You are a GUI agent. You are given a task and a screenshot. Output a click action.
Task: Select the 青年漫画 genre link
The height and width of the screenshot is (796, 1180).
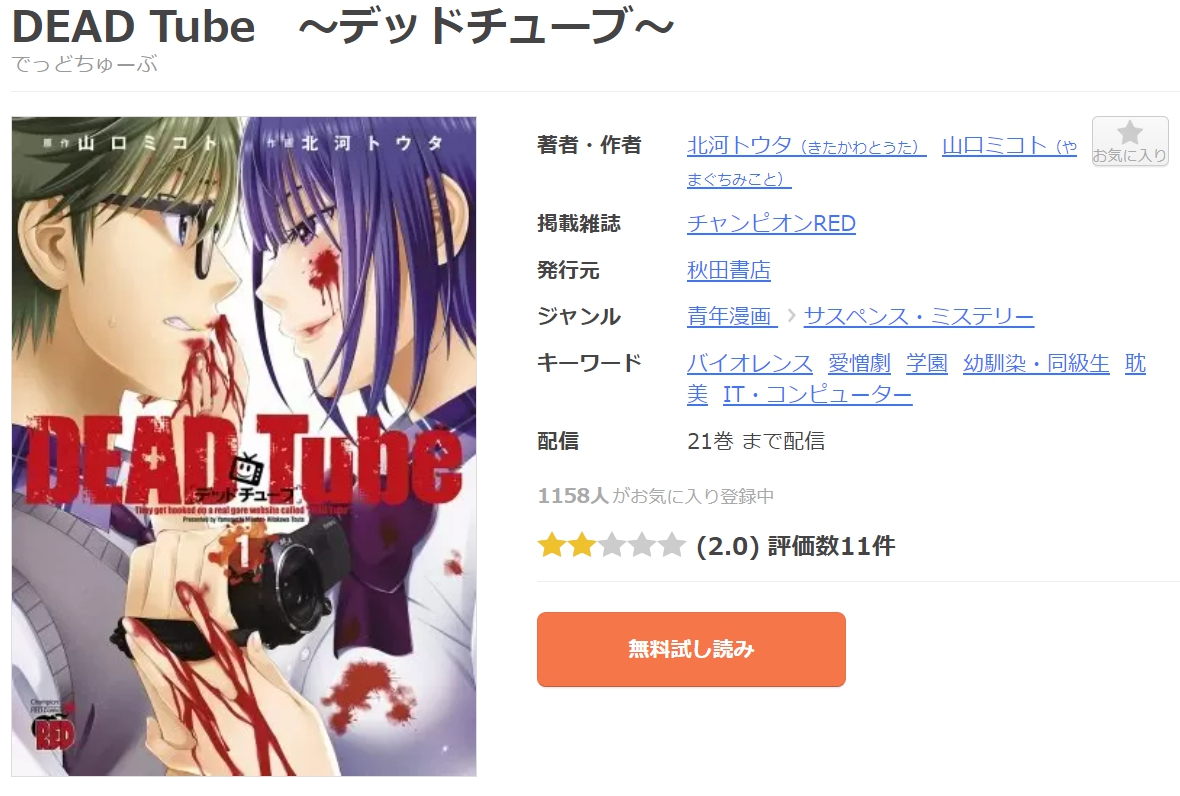[731, 317]
